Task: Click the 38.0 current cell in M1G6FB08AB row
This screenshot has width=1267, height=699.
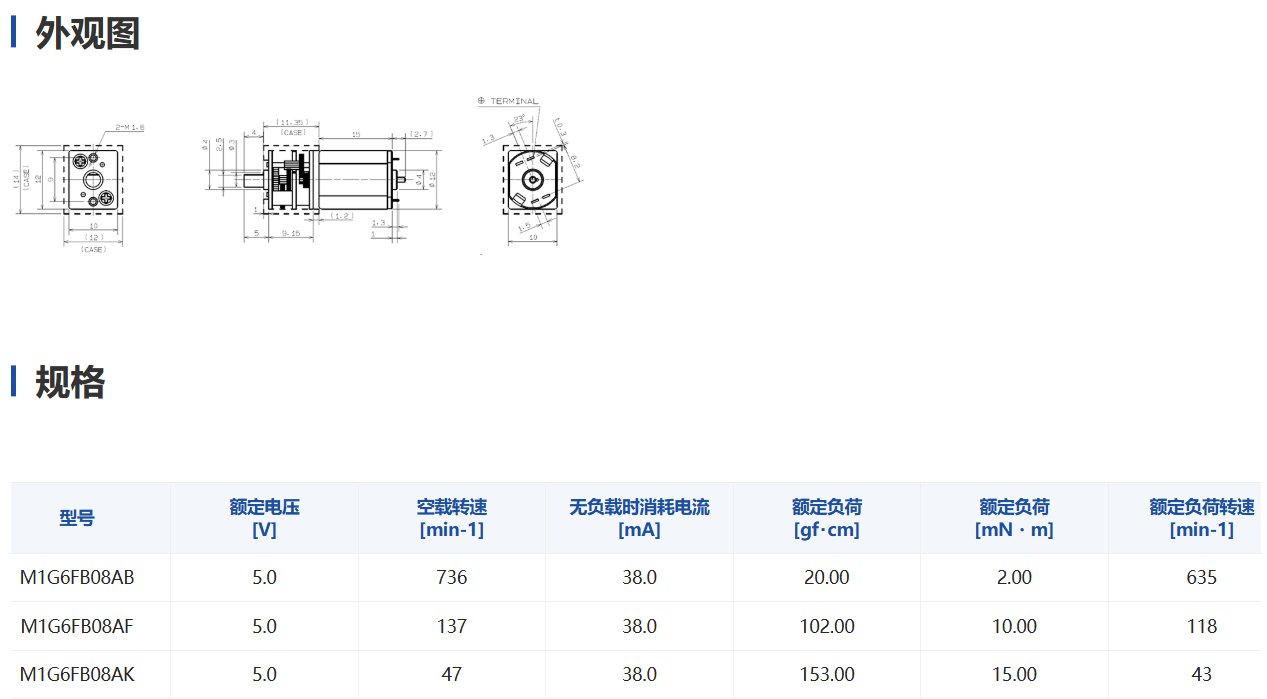Action: coord(639,577)
